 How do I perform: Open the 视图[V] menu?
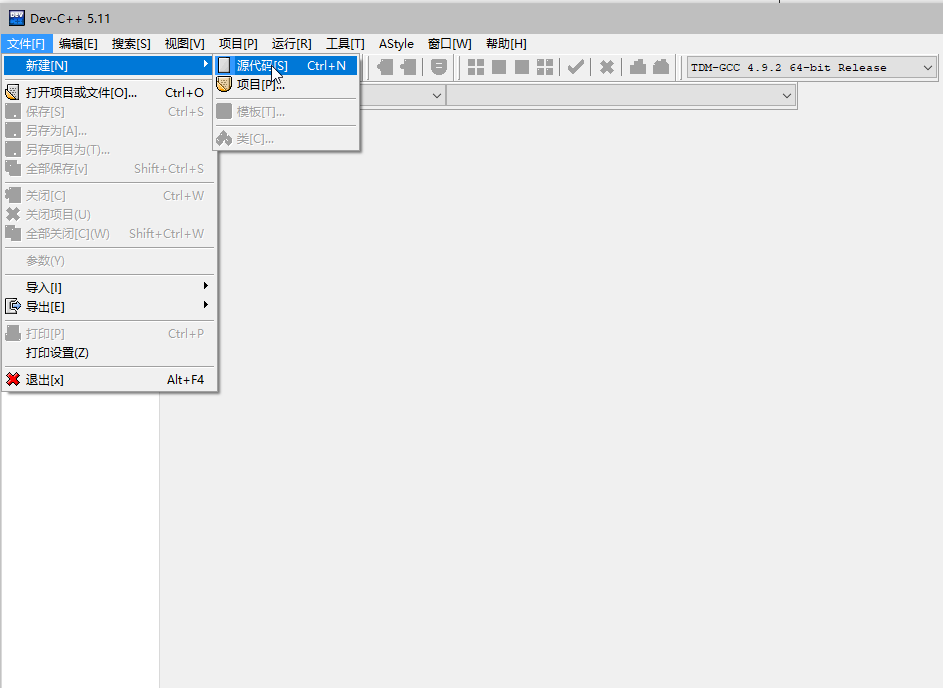pos(185,43)
